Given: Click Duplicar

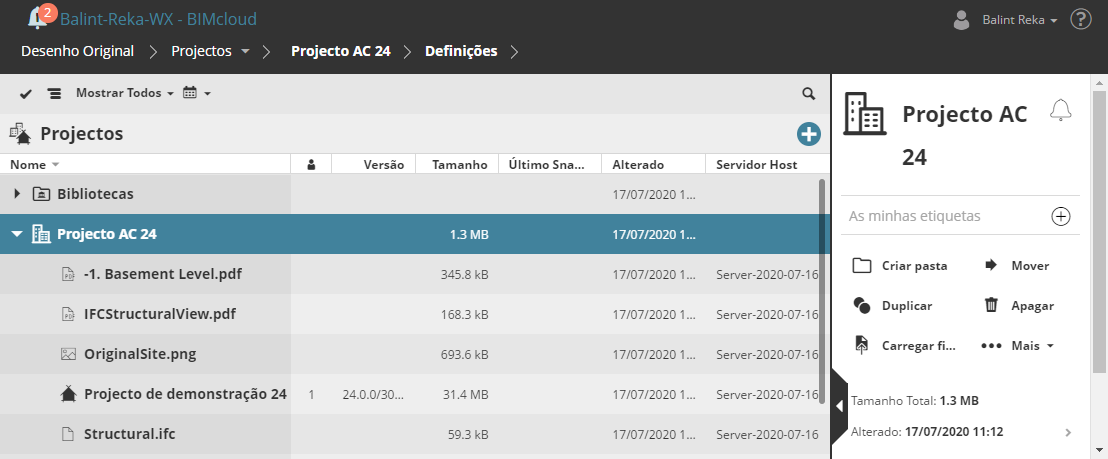Looking at the screenshot, I should point(893,306).
